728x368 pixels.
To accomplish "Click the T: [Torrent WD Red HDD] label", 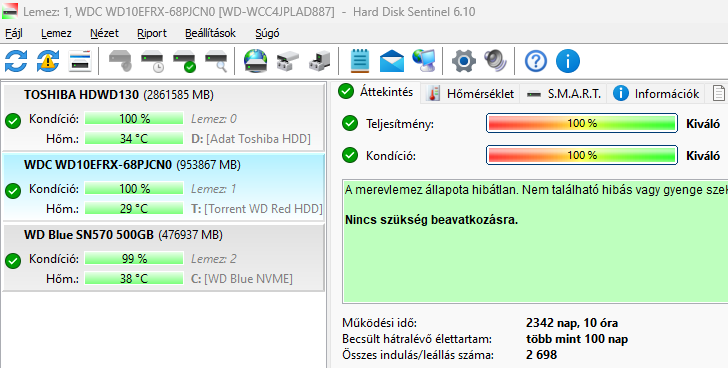I will click(257, 209).
